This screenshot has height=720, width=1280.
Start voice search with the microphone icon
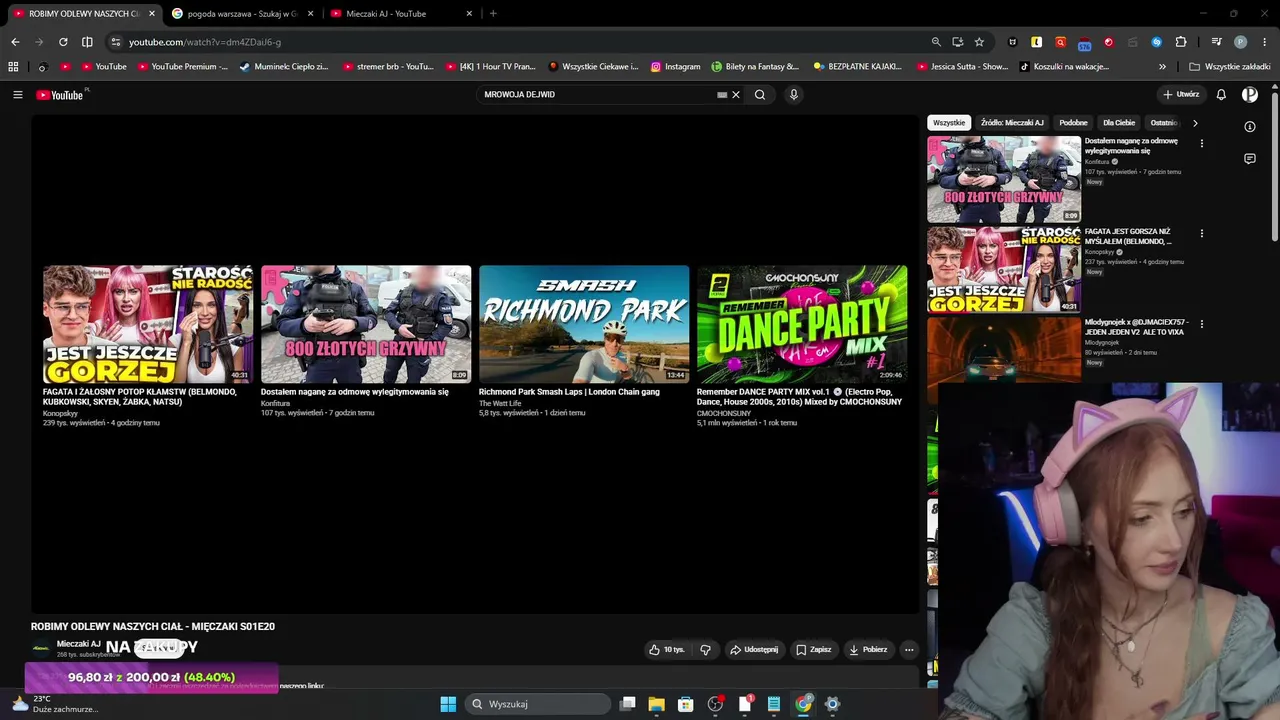[x=794, y=95]
